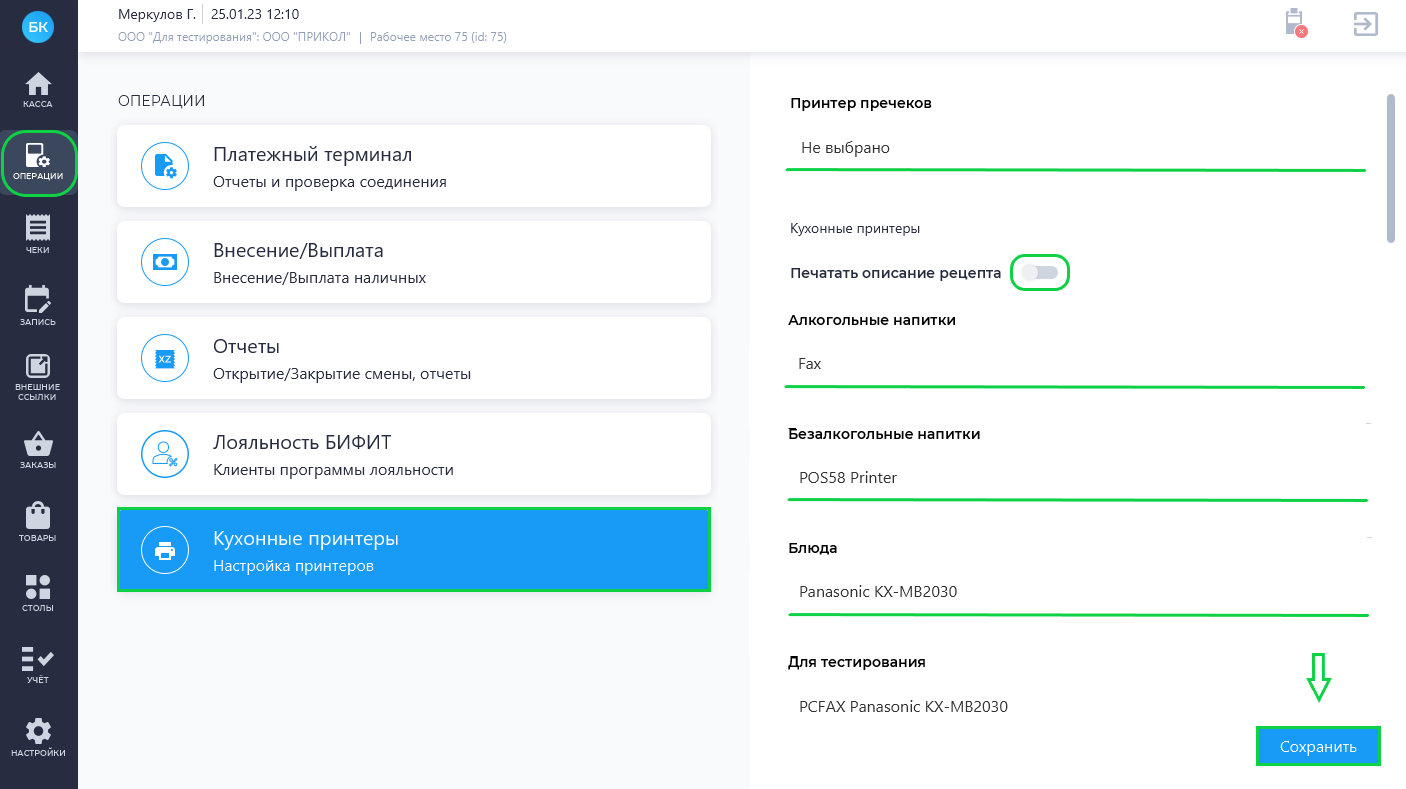1406x789 pixels.
Task: Open Внешние ссылки in the sidebar
Action: click(x=38, y=379)
